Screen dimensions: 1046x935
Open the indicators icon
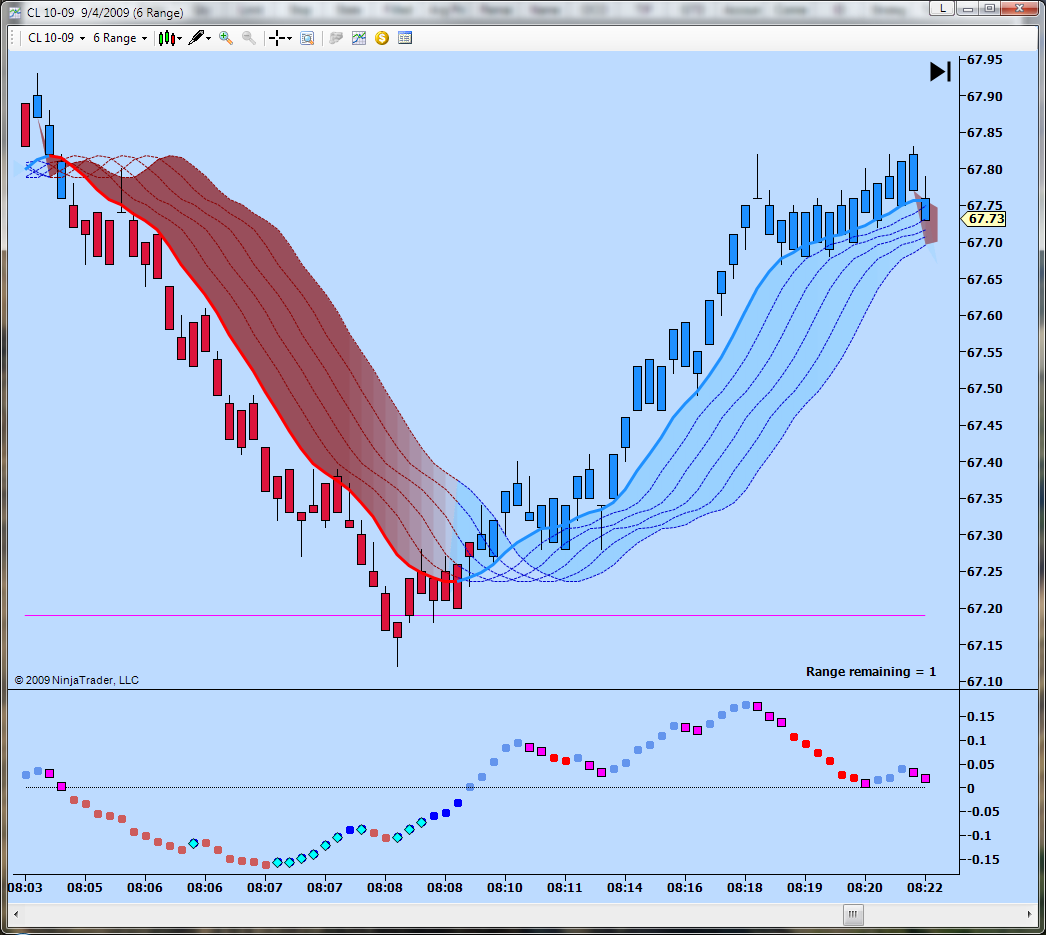359,38
